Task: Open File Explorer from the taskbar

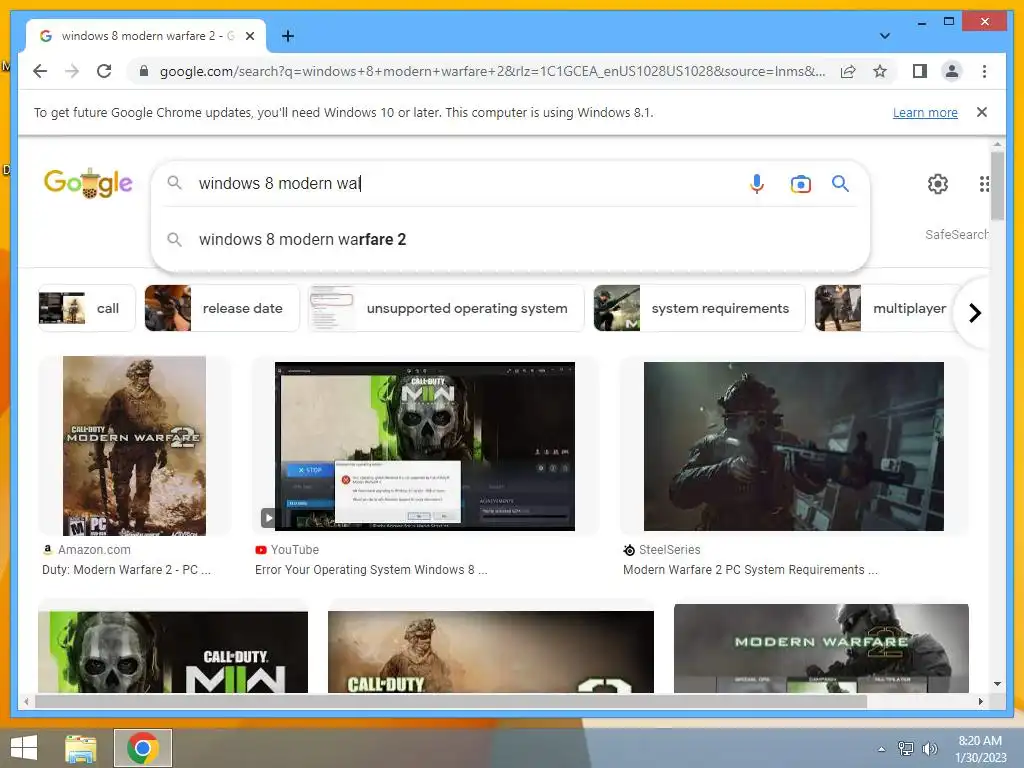Action: coord(80,748)
